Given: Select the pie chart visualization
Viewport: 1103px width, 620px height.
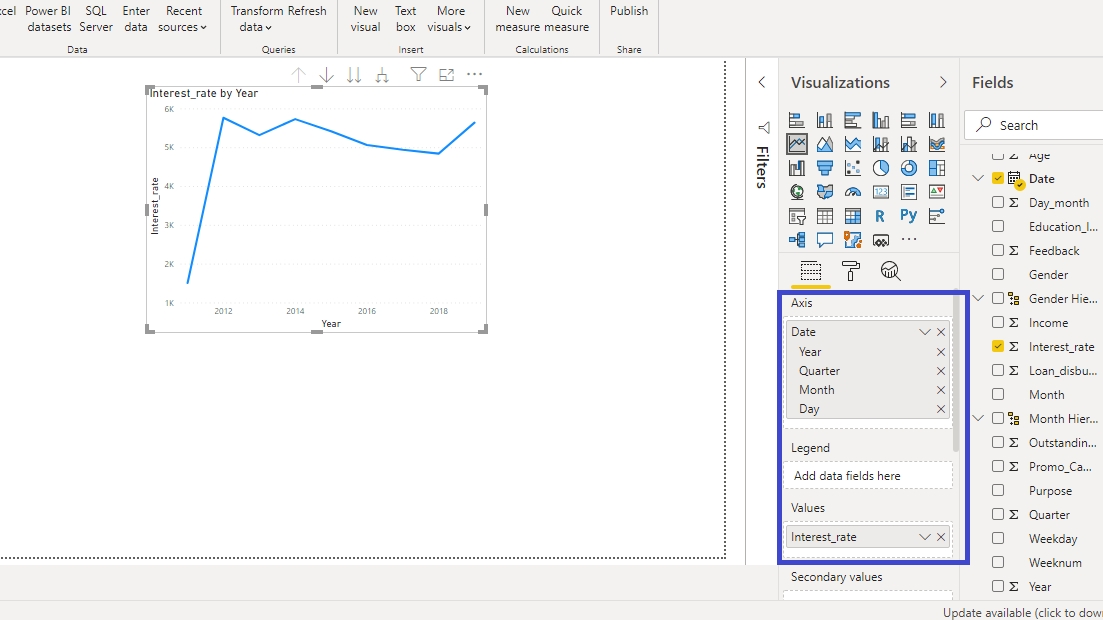Looking at the screenshot, I should pyautogui.click(x=880, y=168).
